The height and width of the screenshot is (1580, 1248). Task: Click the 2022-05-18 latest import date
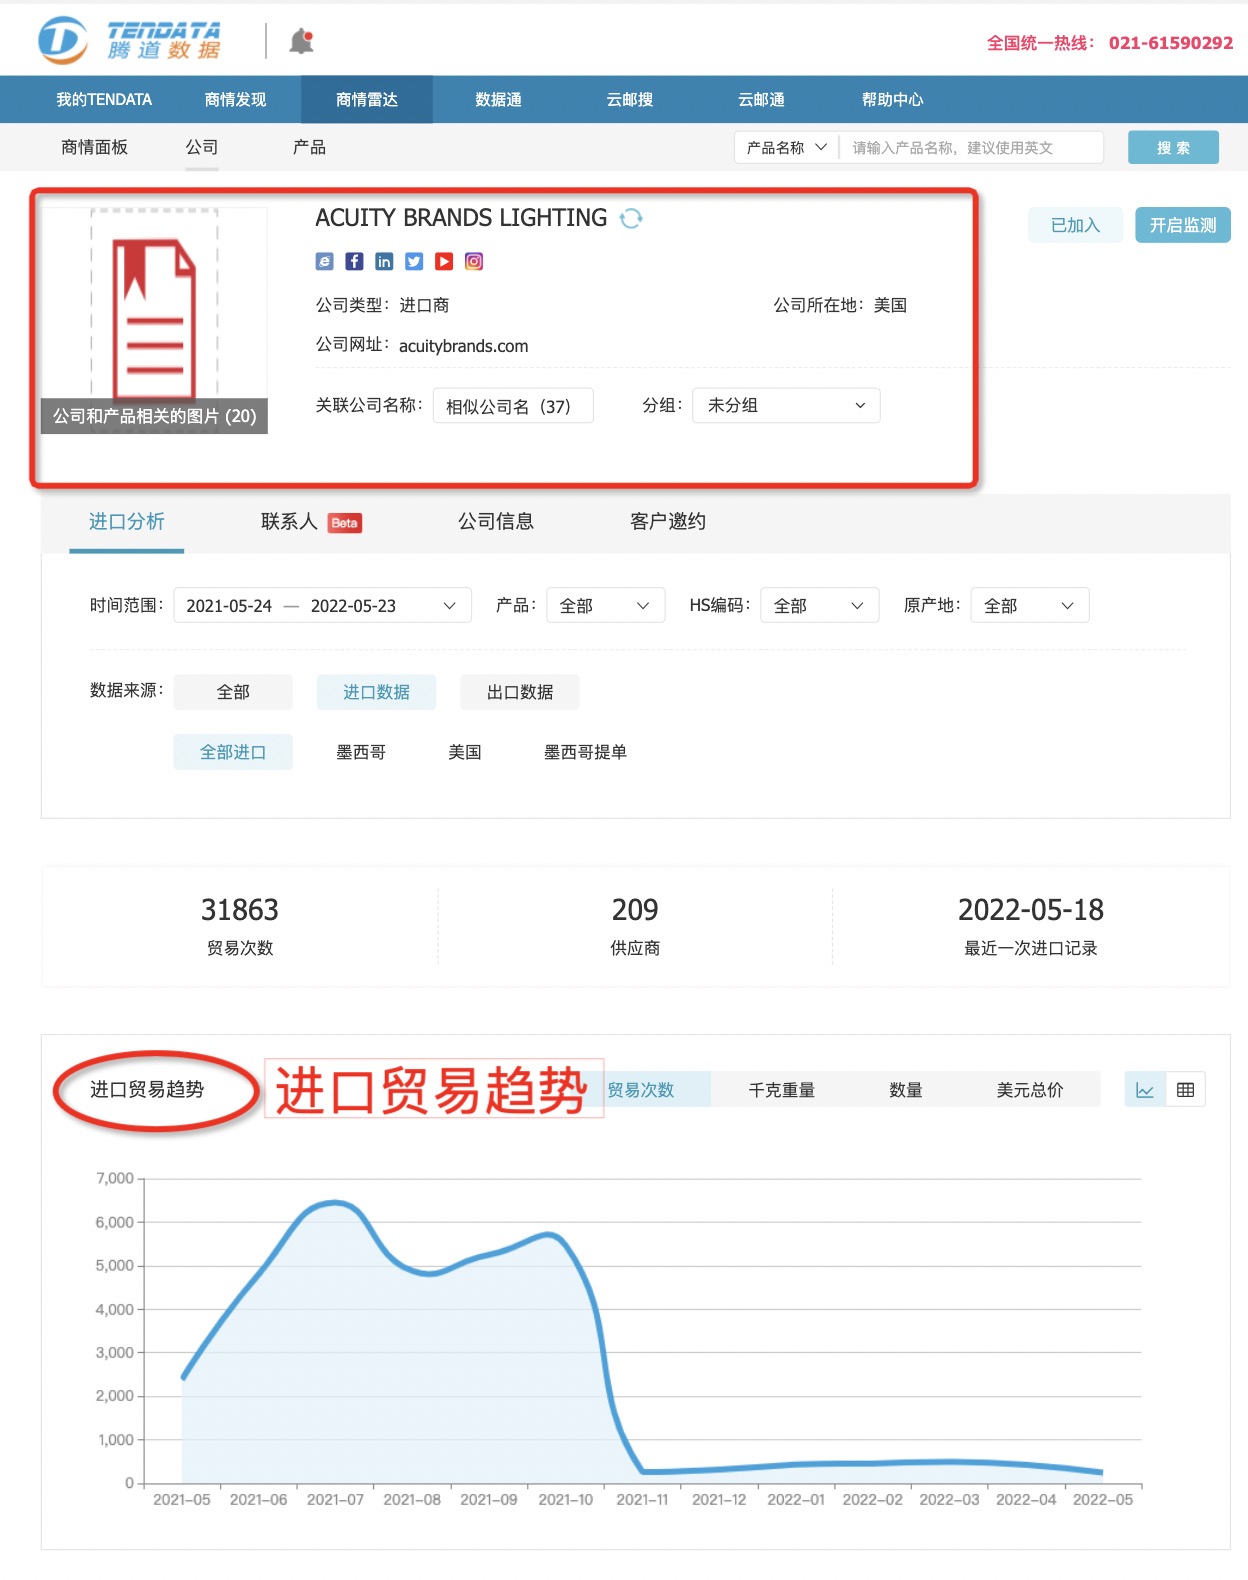(1031, 910)
